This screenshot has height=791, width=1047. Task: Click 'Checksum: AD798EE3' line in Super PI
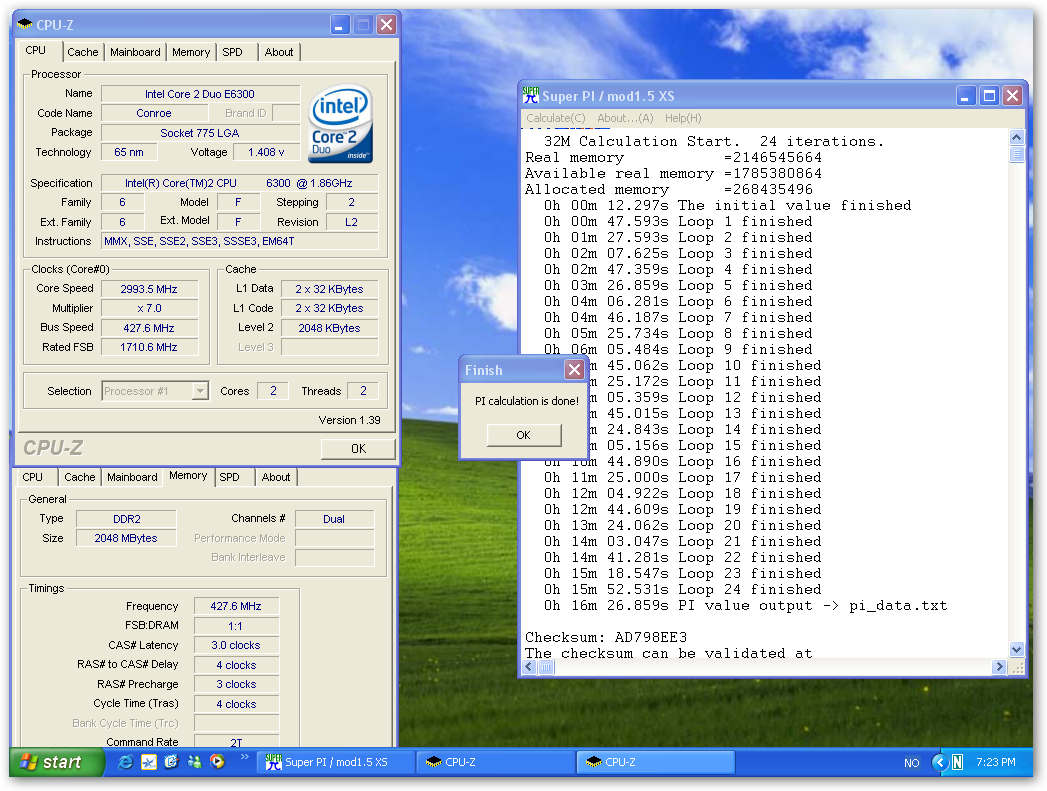606,637
